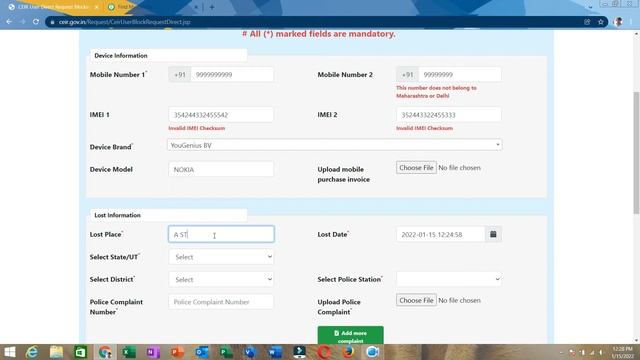Open the Select District dropdown
Viewport: 640px width, 360px height.
point(221,280)
